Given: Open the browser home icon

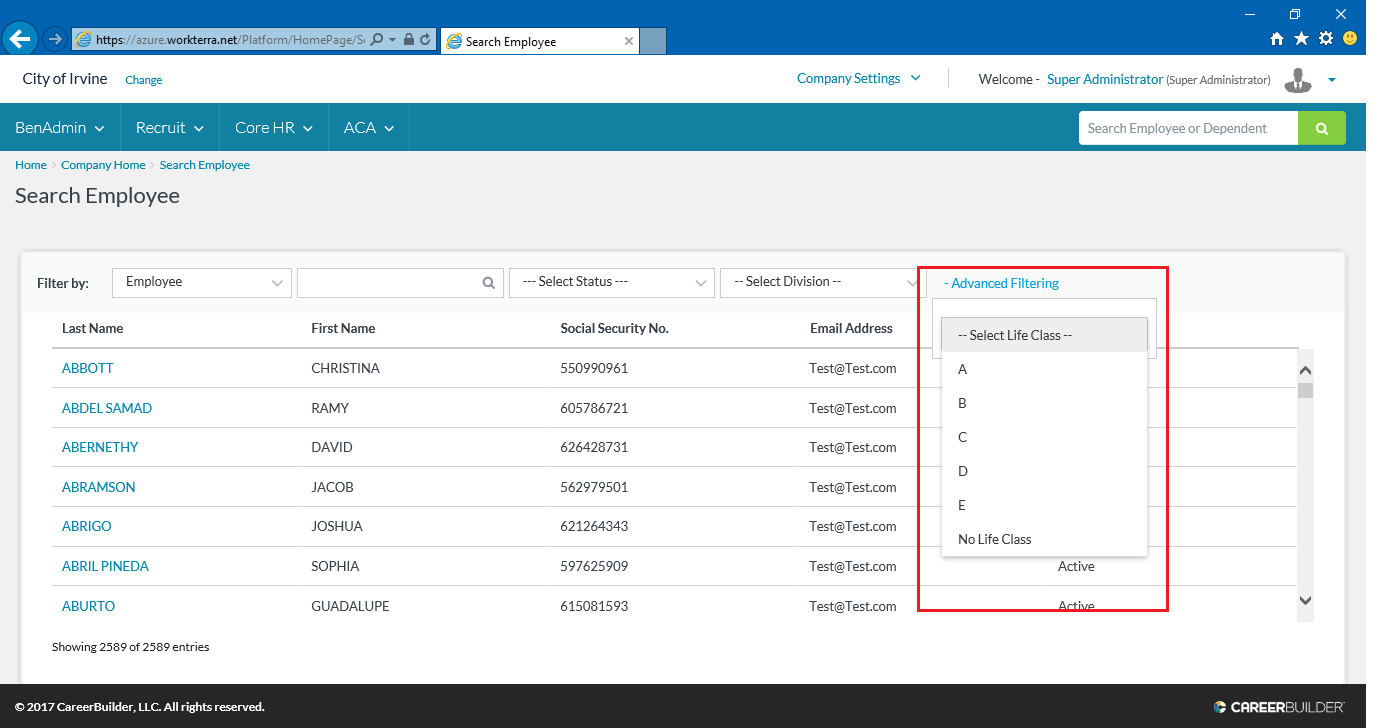Looking at the screenshot, I should [1276, 39].
